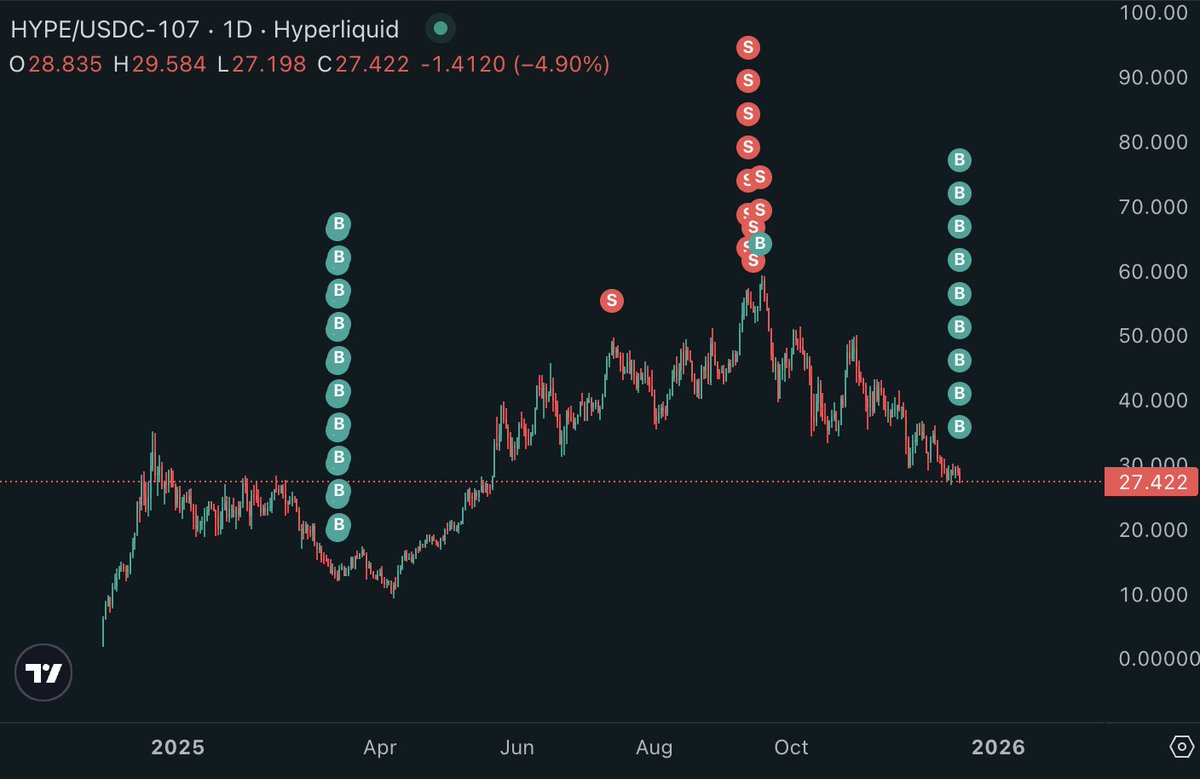Click the topmost B marker in December column

coord(959,160)
